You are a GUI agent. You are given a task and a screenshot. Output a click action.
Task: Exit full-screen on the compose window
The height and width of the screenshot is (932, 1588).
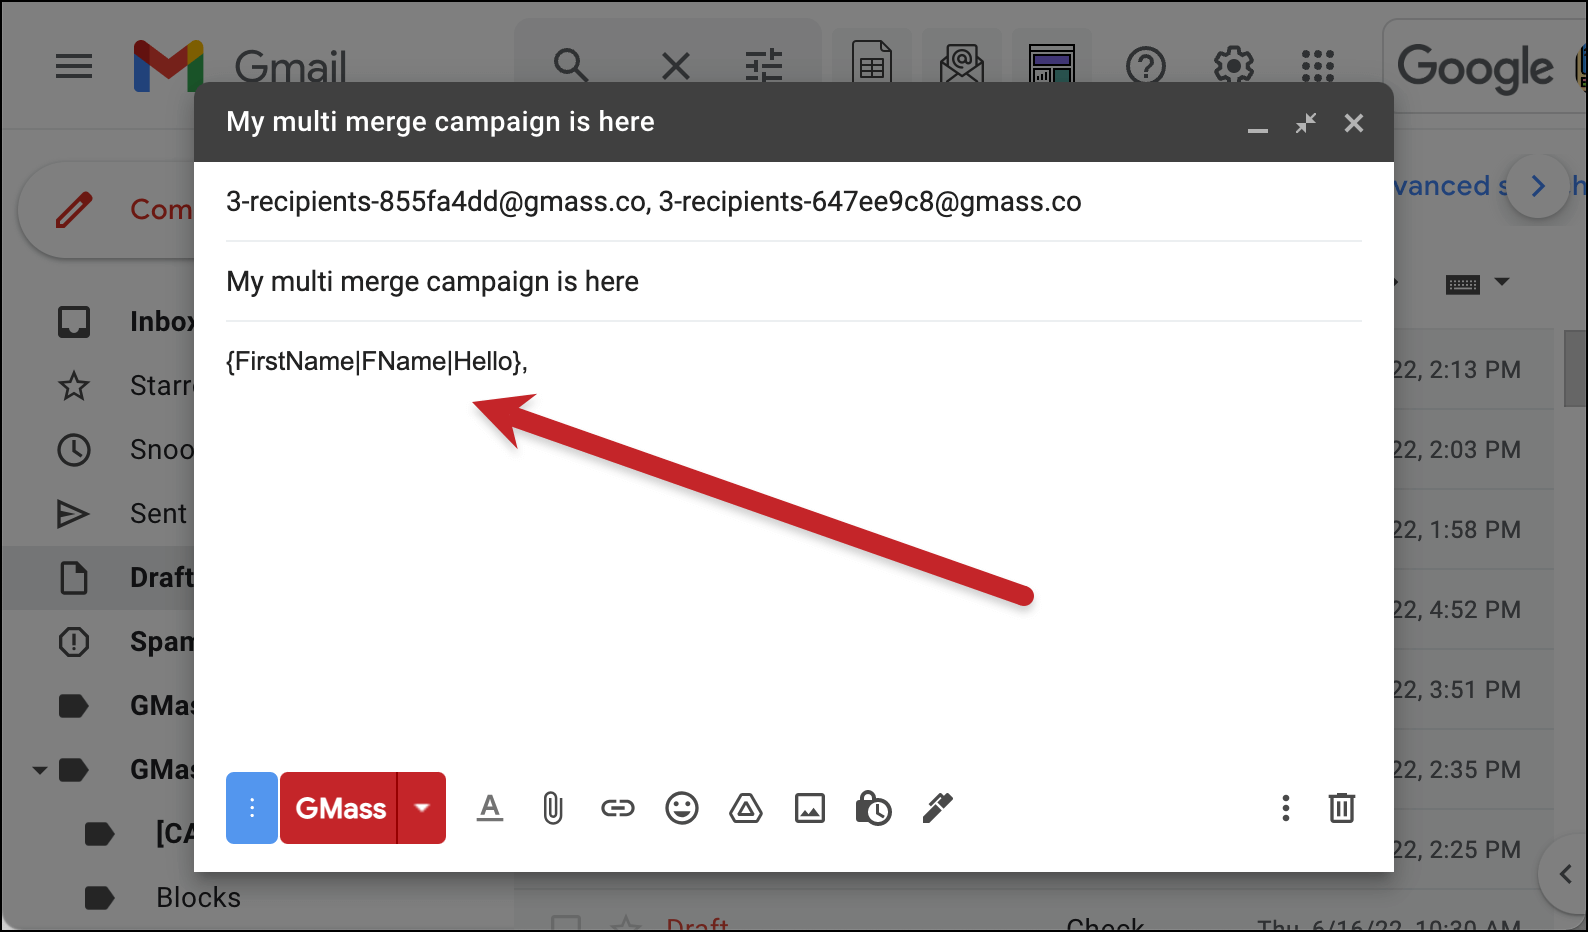(x=1306, y=123)
